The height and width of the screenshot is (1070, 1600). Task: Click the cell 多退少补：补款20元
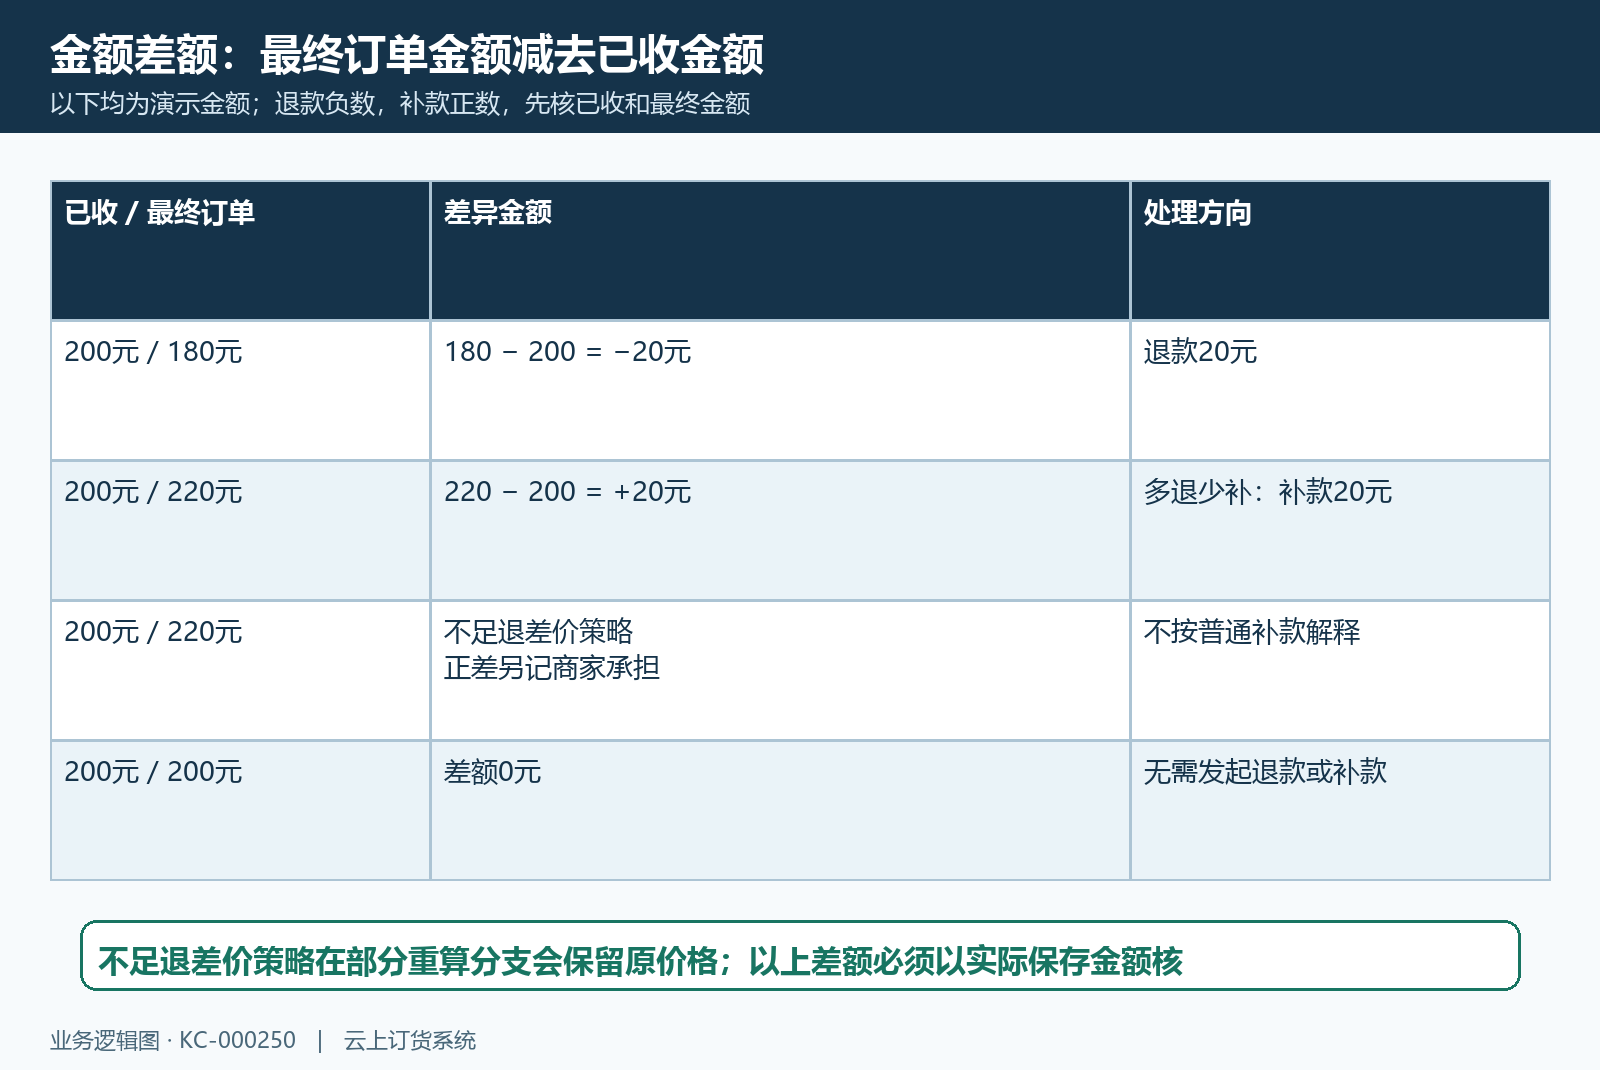1340,531
